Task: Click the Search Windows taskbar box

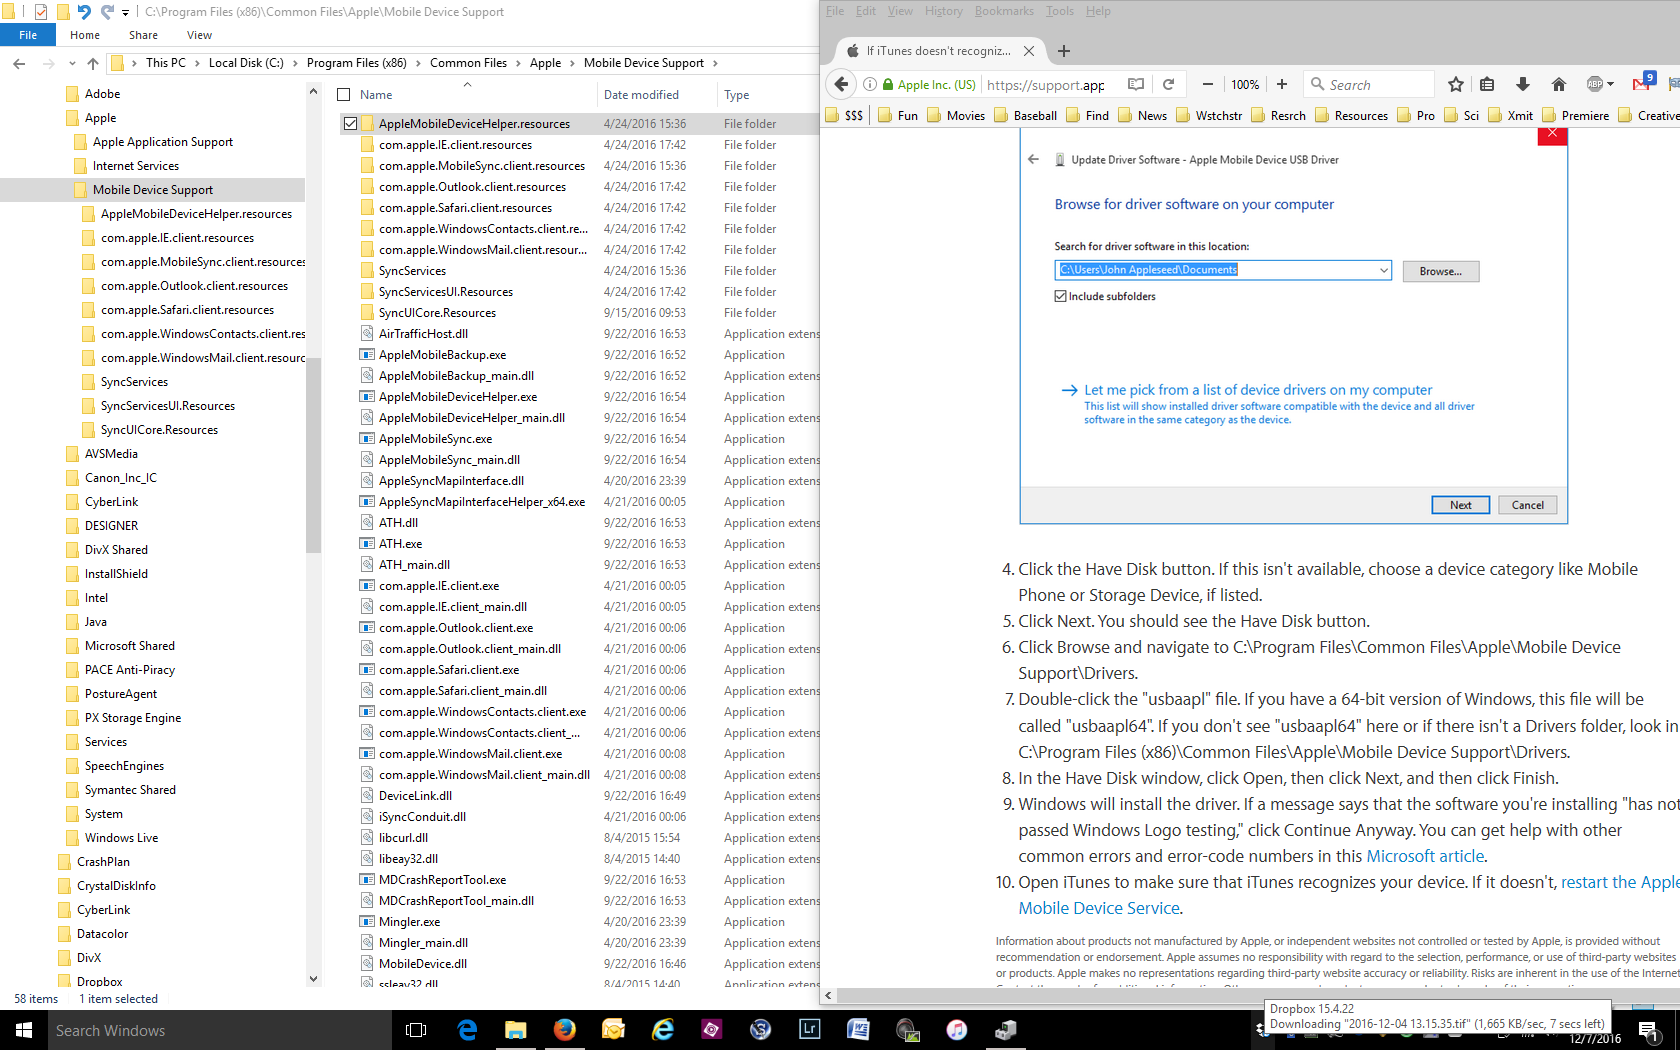Action: click(219, 1030)
